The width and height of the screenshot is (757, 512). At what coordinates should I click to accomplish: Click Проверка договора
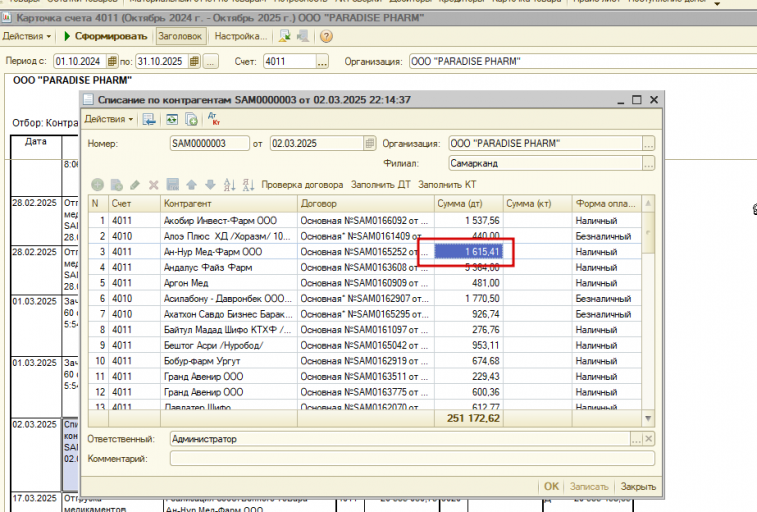[x=302, y=184]
